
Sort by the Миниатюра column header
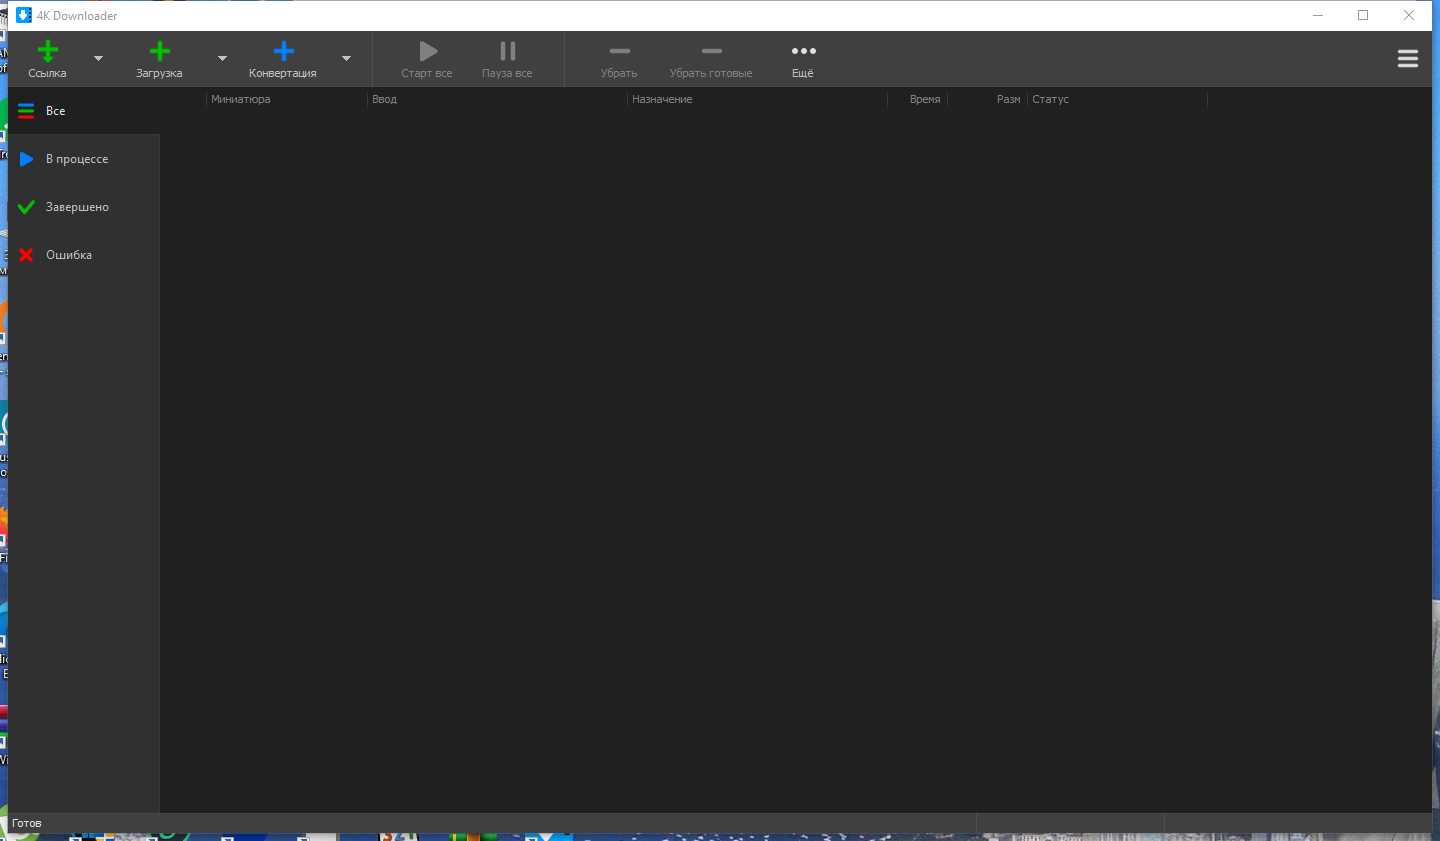point(287,99)
